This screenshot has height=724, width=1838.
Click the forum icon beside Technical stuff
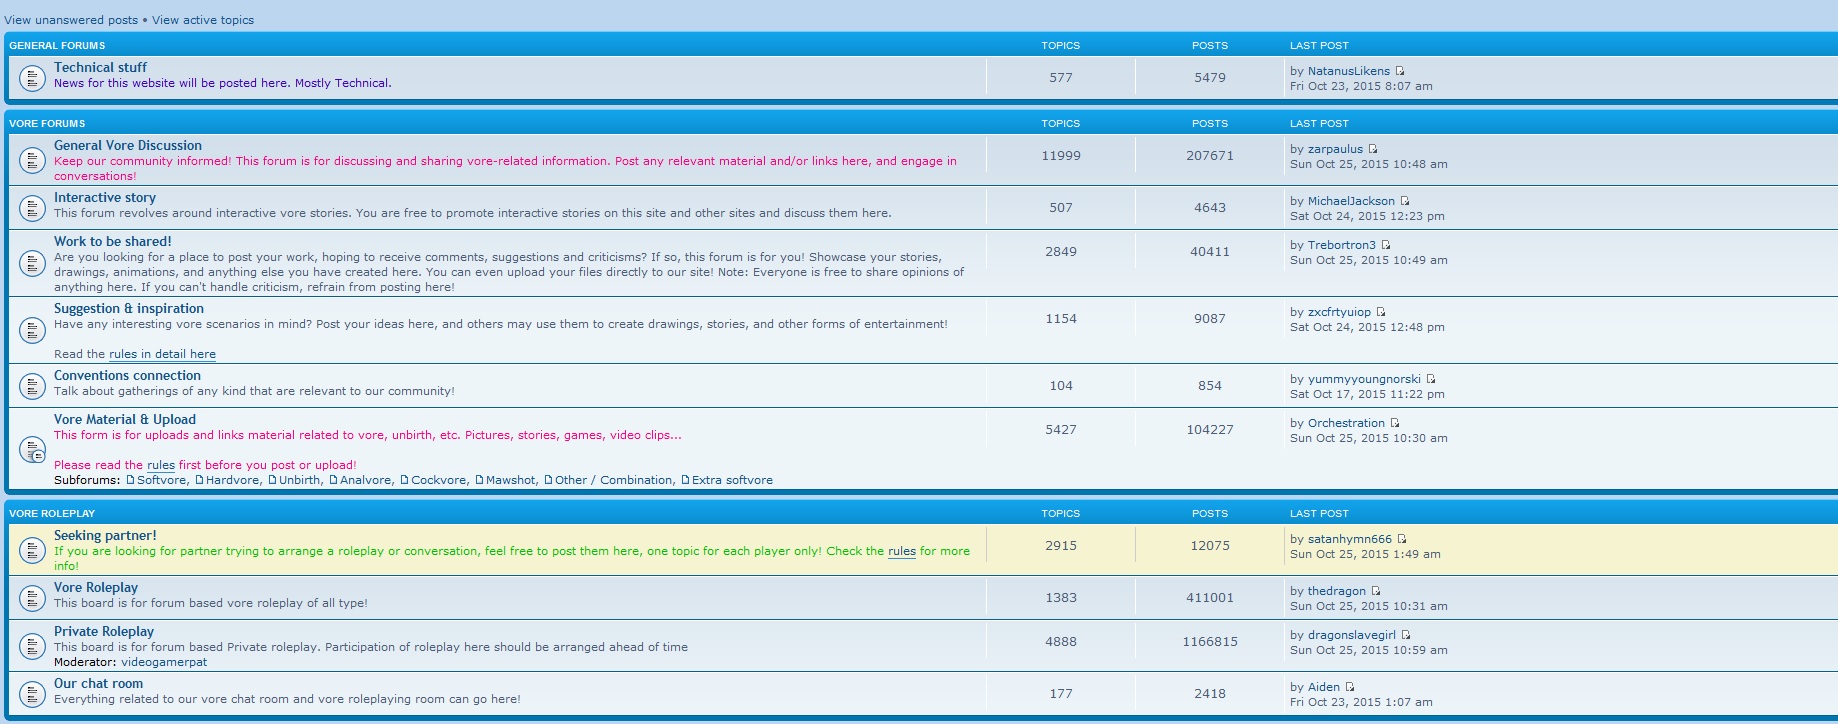pyautogui.click(x=33, y=77)
